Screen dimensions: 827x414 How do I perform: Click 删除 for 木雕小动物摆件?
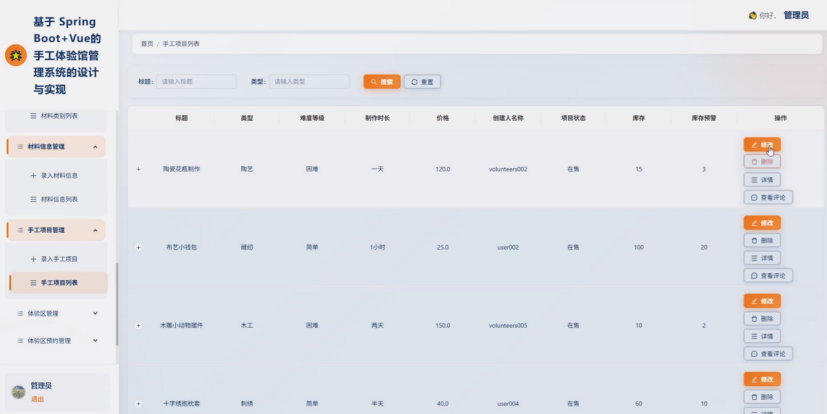(x=762, y=319)
